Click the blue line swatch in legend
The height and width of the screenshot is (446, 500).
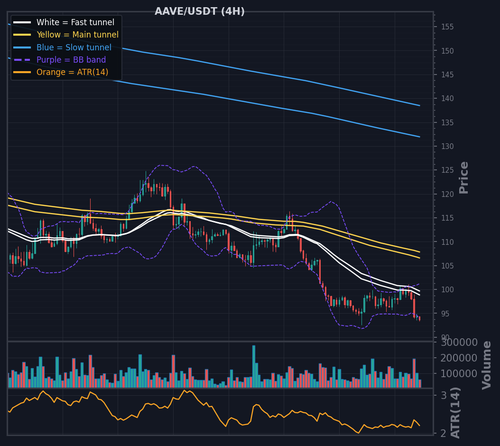[22, 47]
